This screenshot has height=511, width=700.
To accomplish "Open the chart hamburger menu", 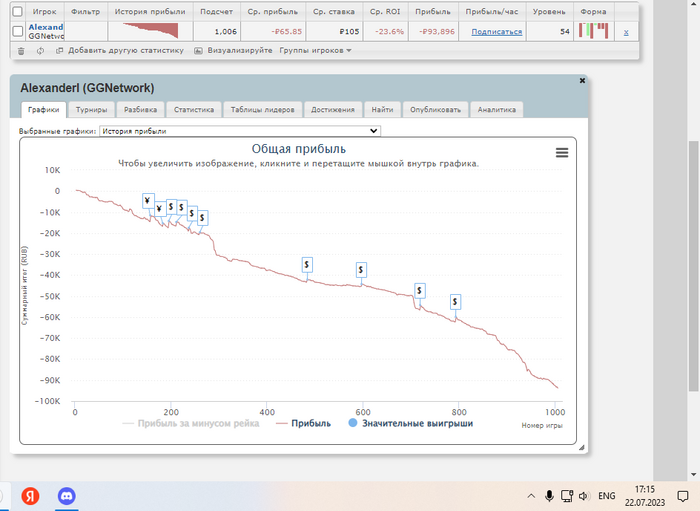I will (x=562, y=153).
